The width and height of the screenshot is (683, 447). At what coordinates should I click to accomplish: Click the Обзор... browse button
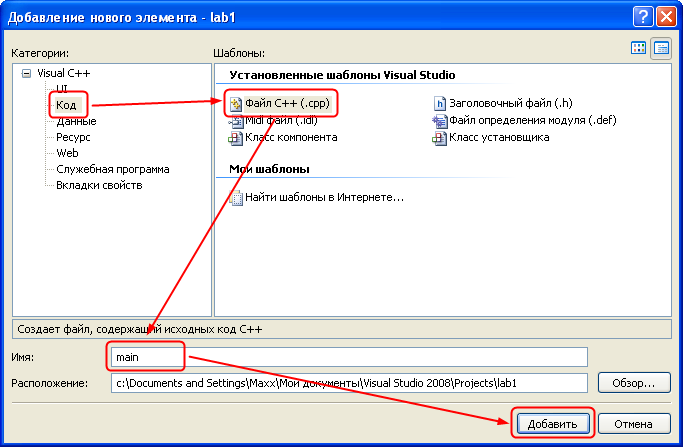(x=634, y=383)
